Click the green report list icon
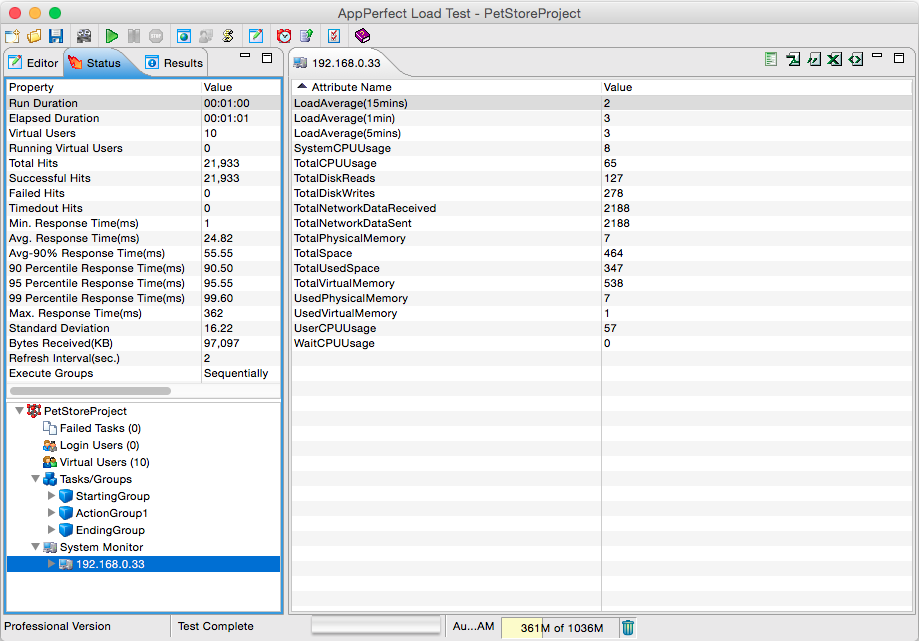Image resolution: width=919 pixels, height=641 pixels. pyautogui.click(x=771, y=59)
